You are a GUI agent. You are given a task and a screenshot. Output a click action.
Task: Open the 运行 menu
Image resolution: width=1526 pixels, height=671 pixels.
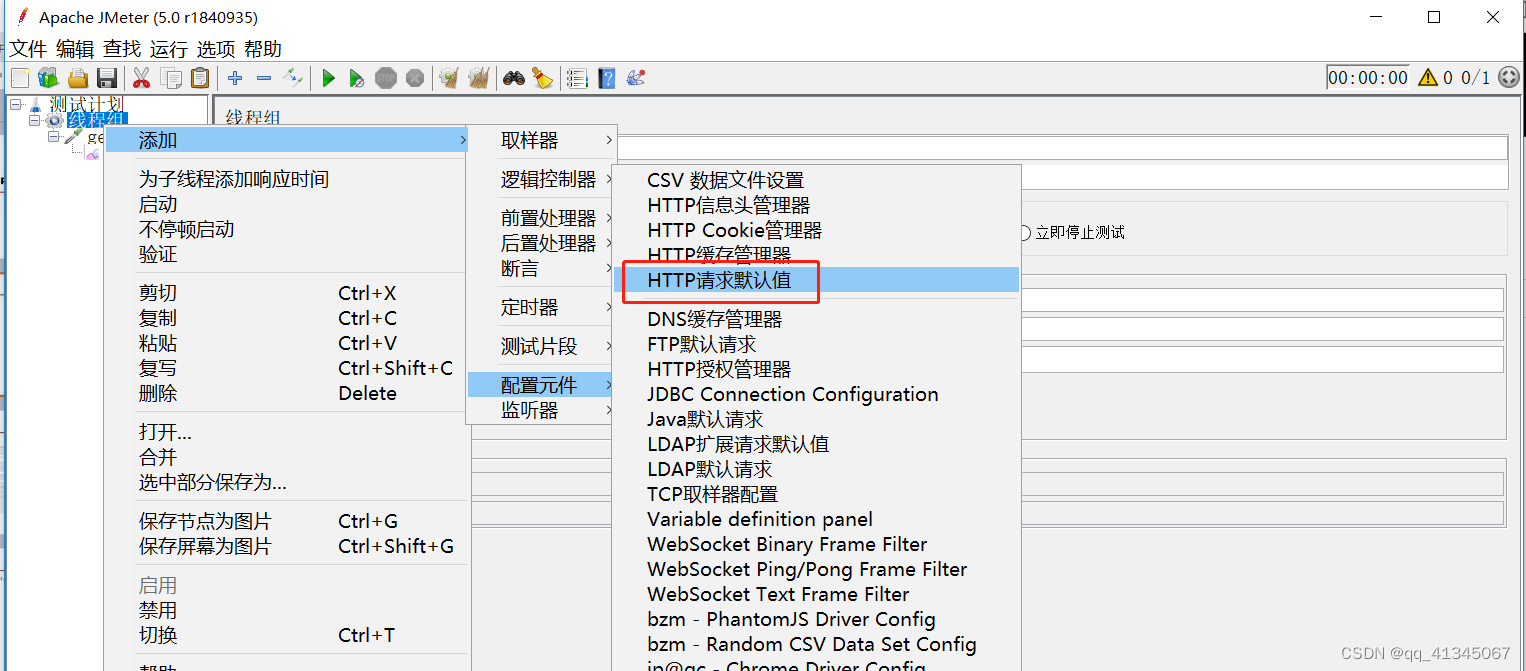[169, 49]
